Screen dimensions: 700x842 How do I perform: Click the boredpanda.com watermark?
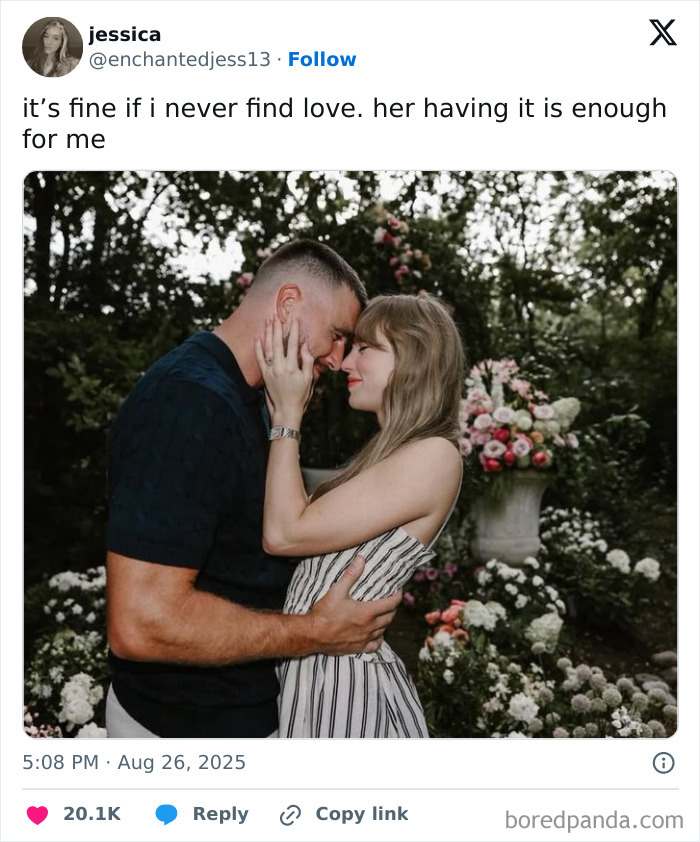point(594,820)
